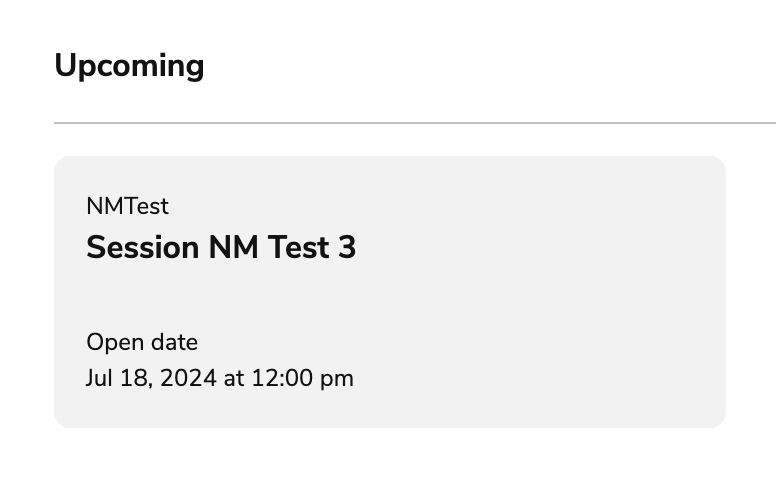Open the Session NM Test 3 card
The height and width of the screenshot is (500, 776).
point(389,292)
